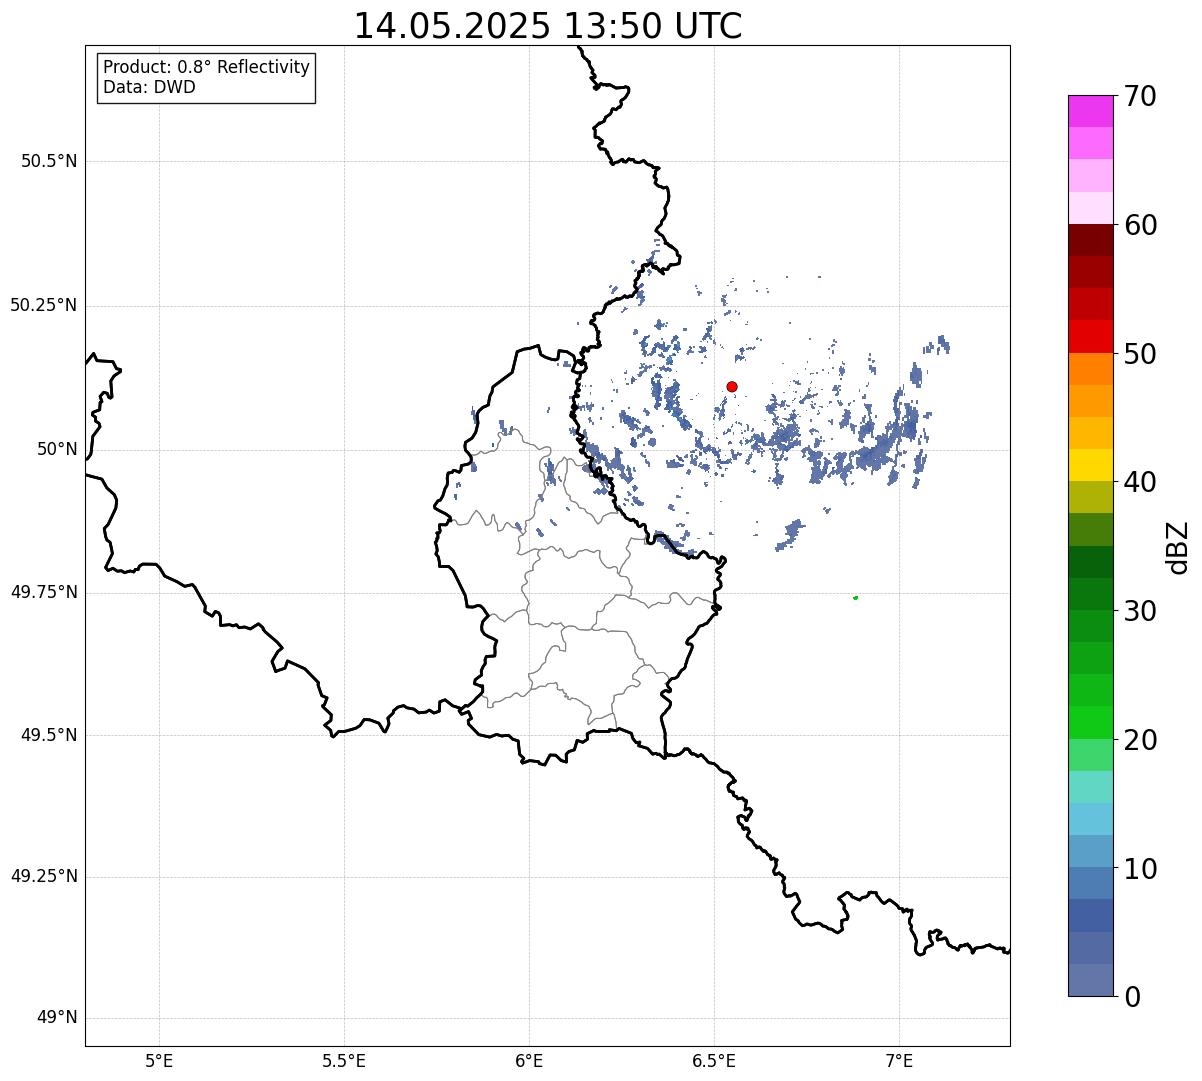Click the colorbar tick value 50

pyautogui.click(x=1140, y=354)
